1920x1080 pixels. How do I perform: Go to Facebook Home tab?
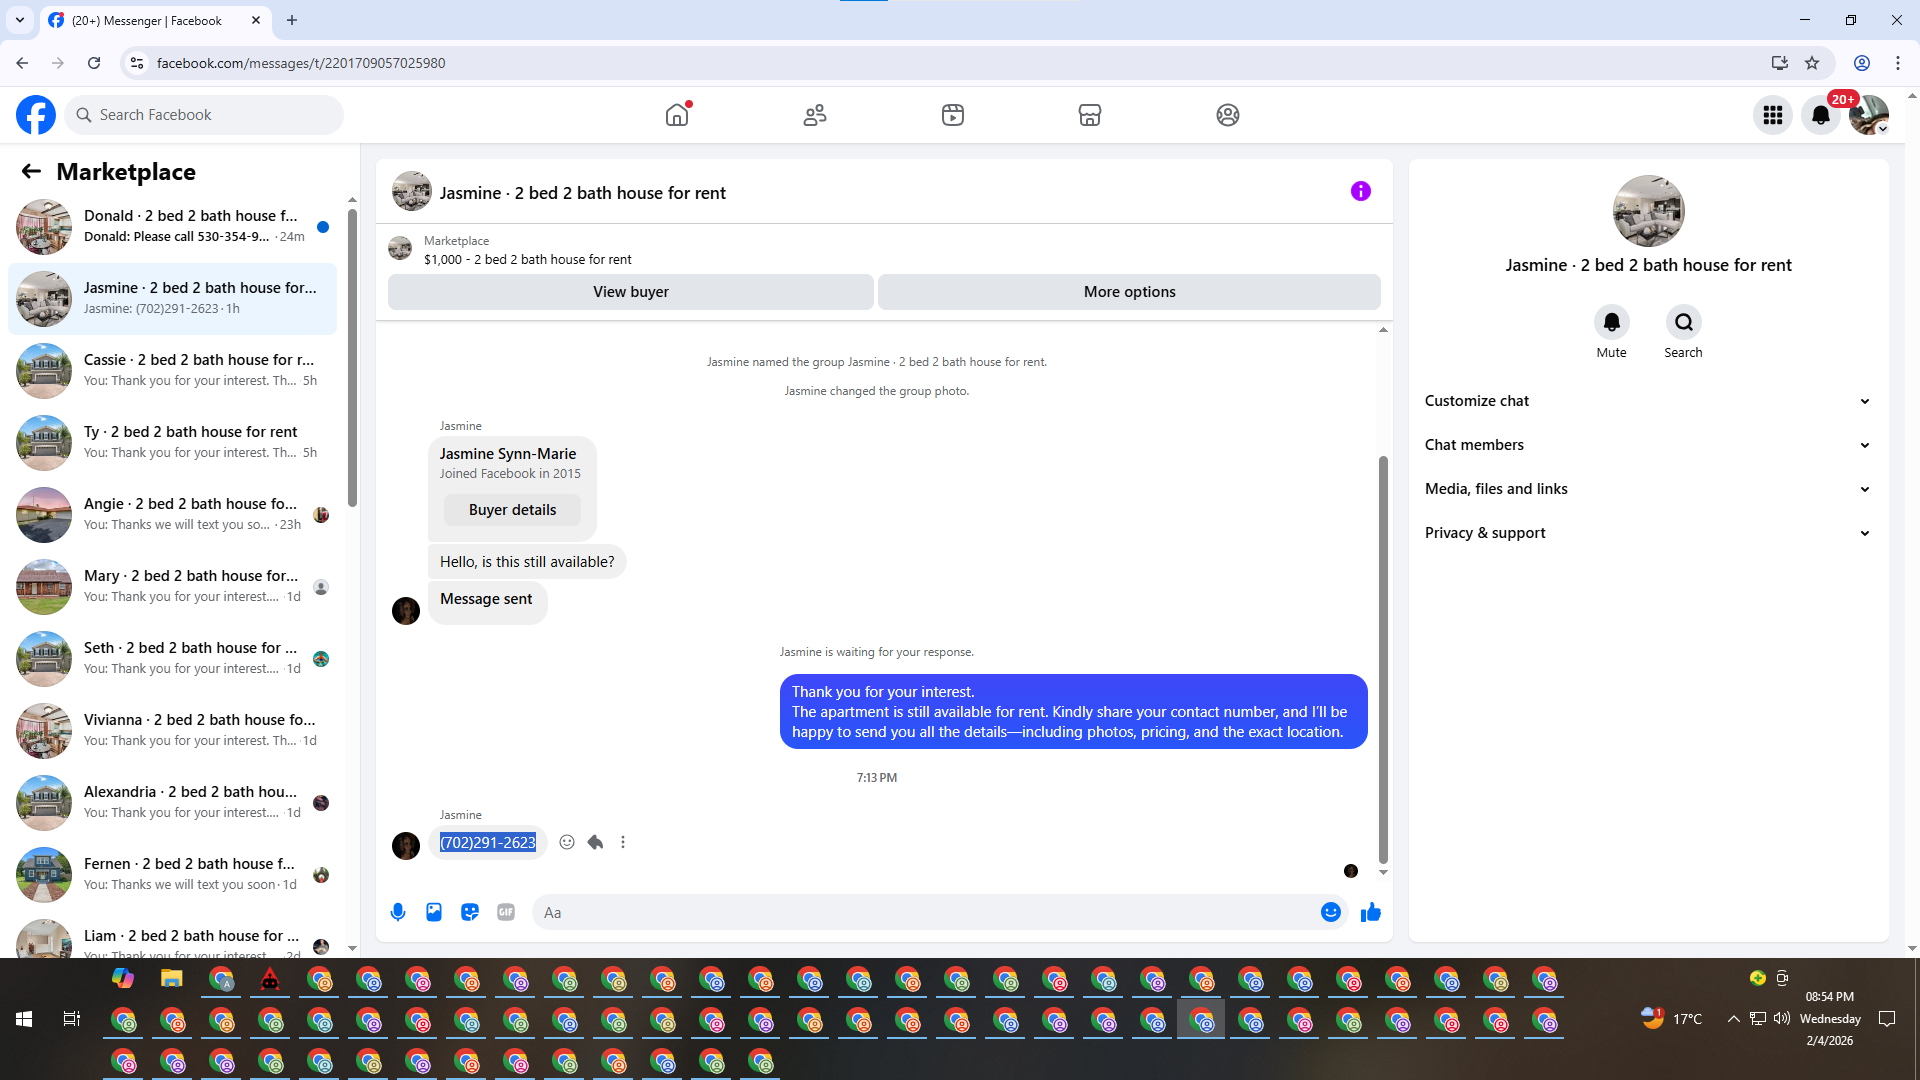coord(677,115)
